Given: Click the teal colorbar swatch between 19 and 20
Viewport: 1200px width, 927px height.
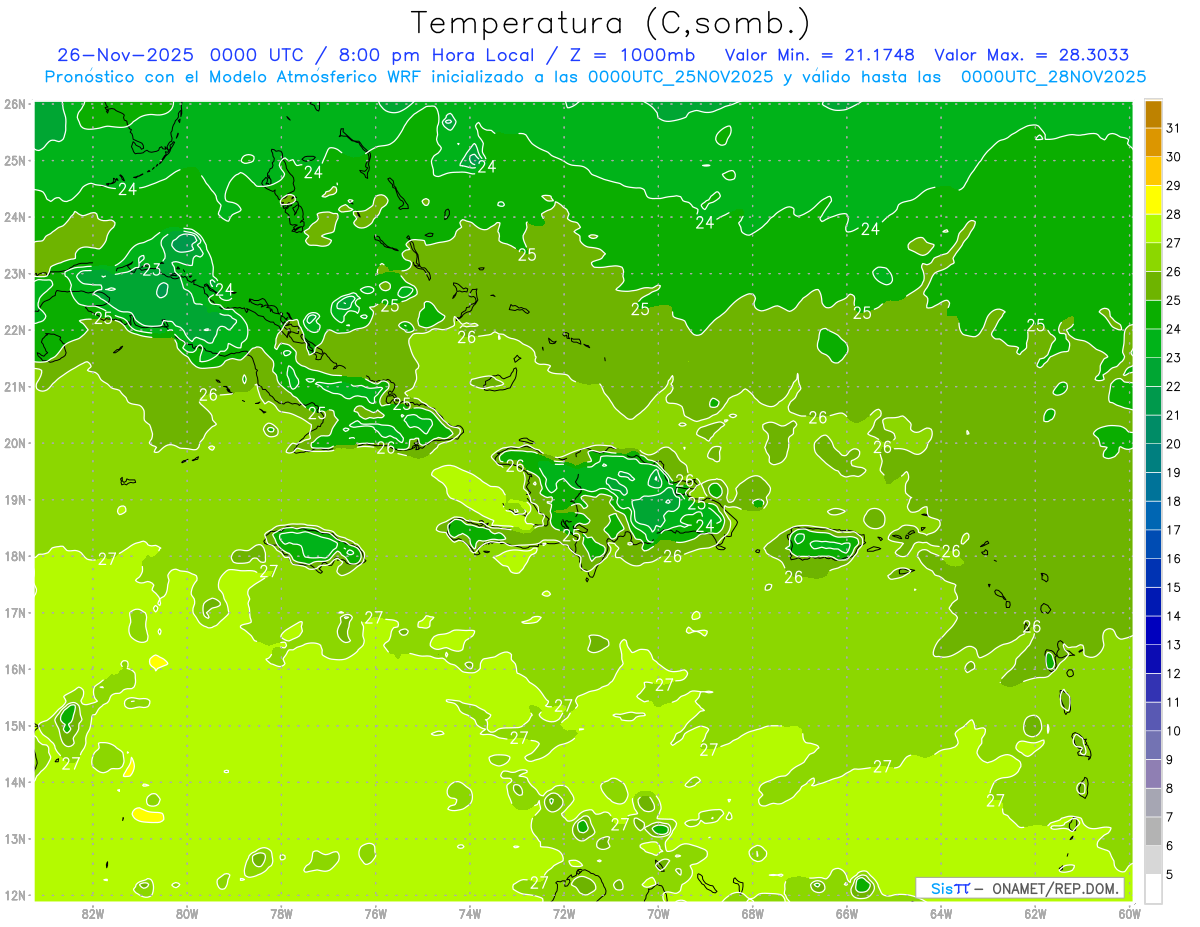Looking at the screenshot, I should [x=1154, y=458].
